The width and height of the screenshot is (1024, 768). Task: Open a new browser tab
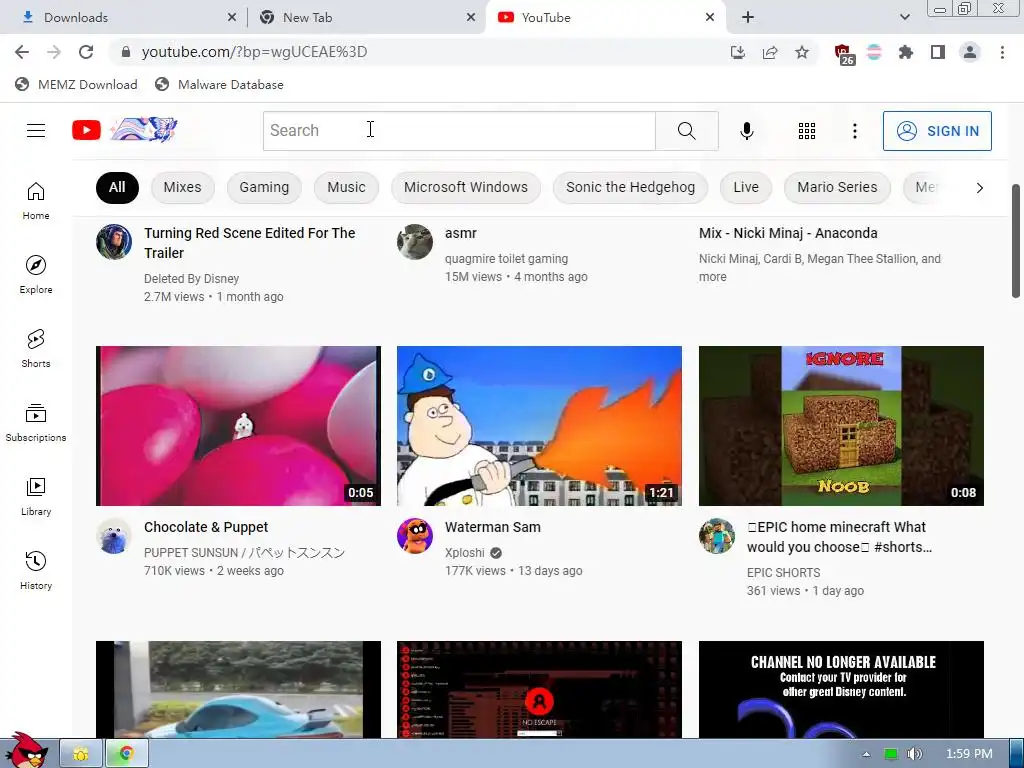pos(748,18)
